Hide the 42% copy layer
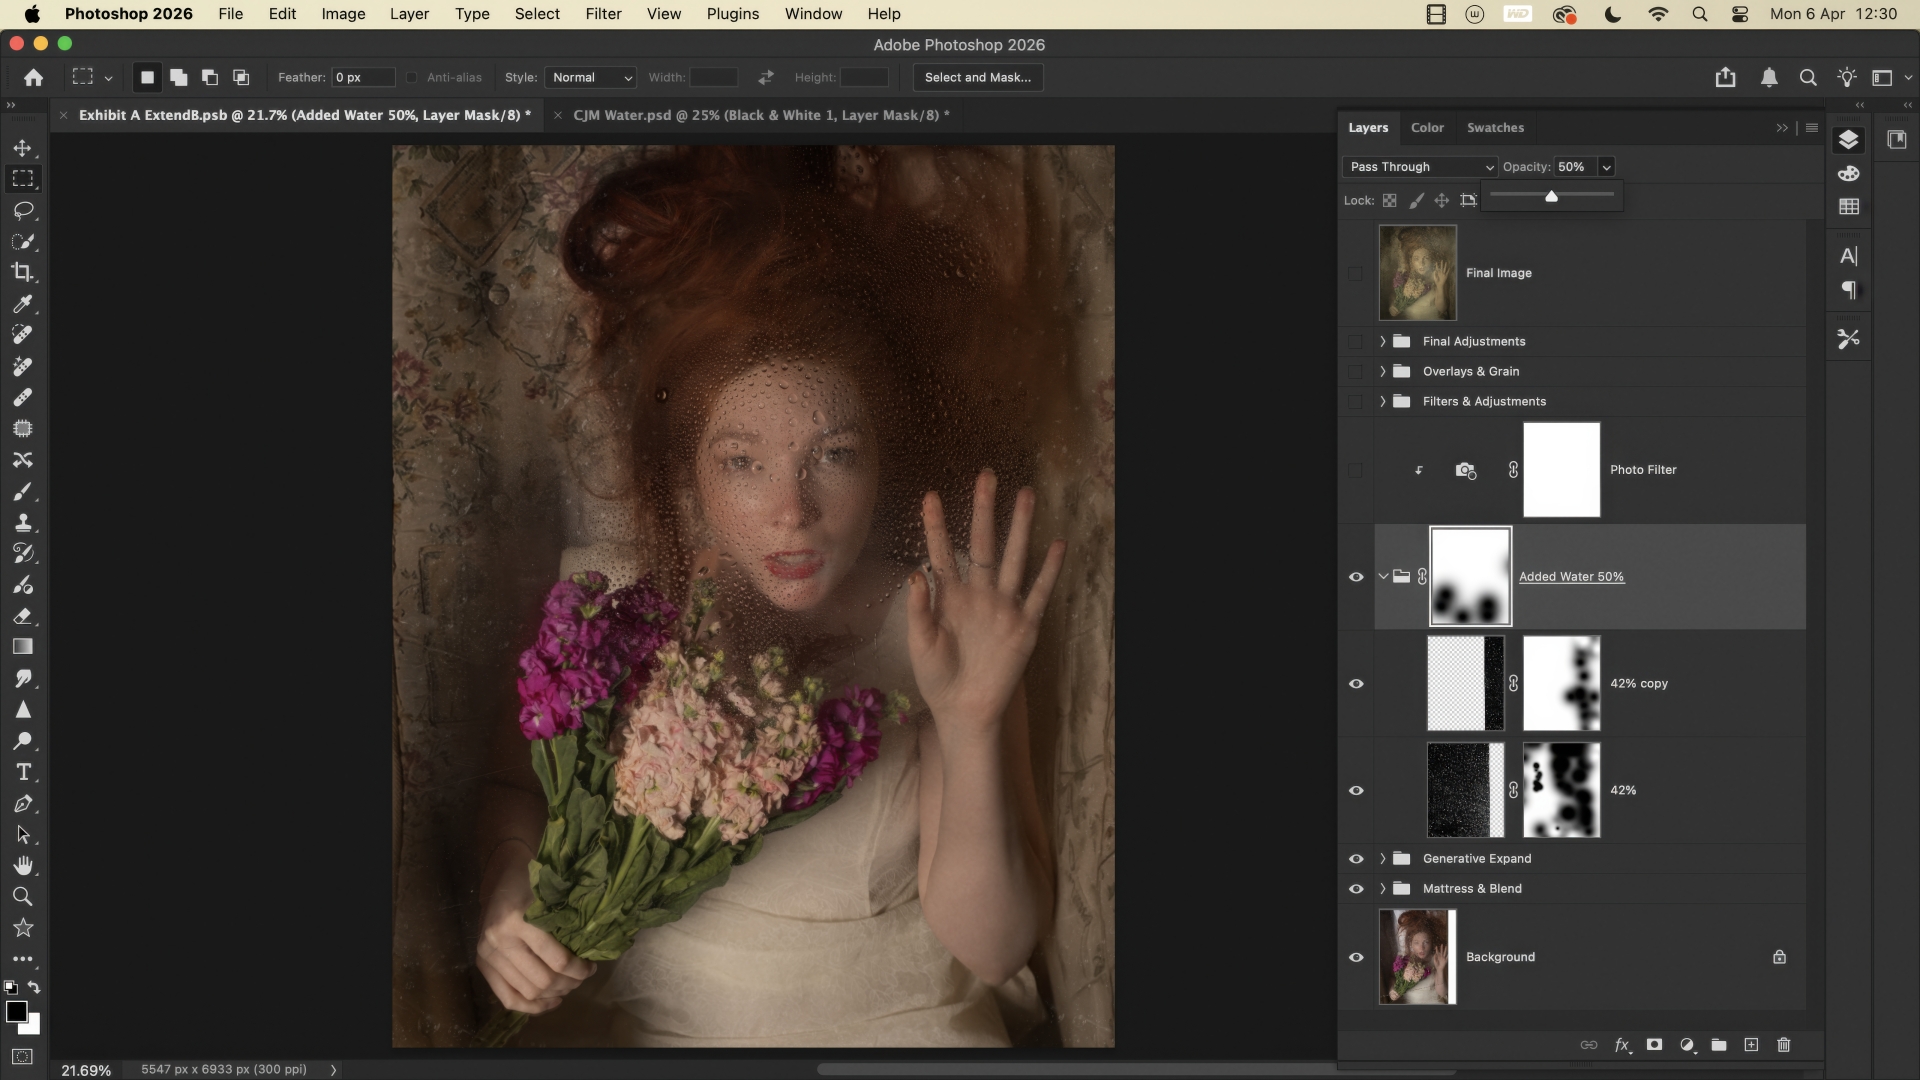1920x1080 pixels. pyautogui.click(x=1356, y=684)
